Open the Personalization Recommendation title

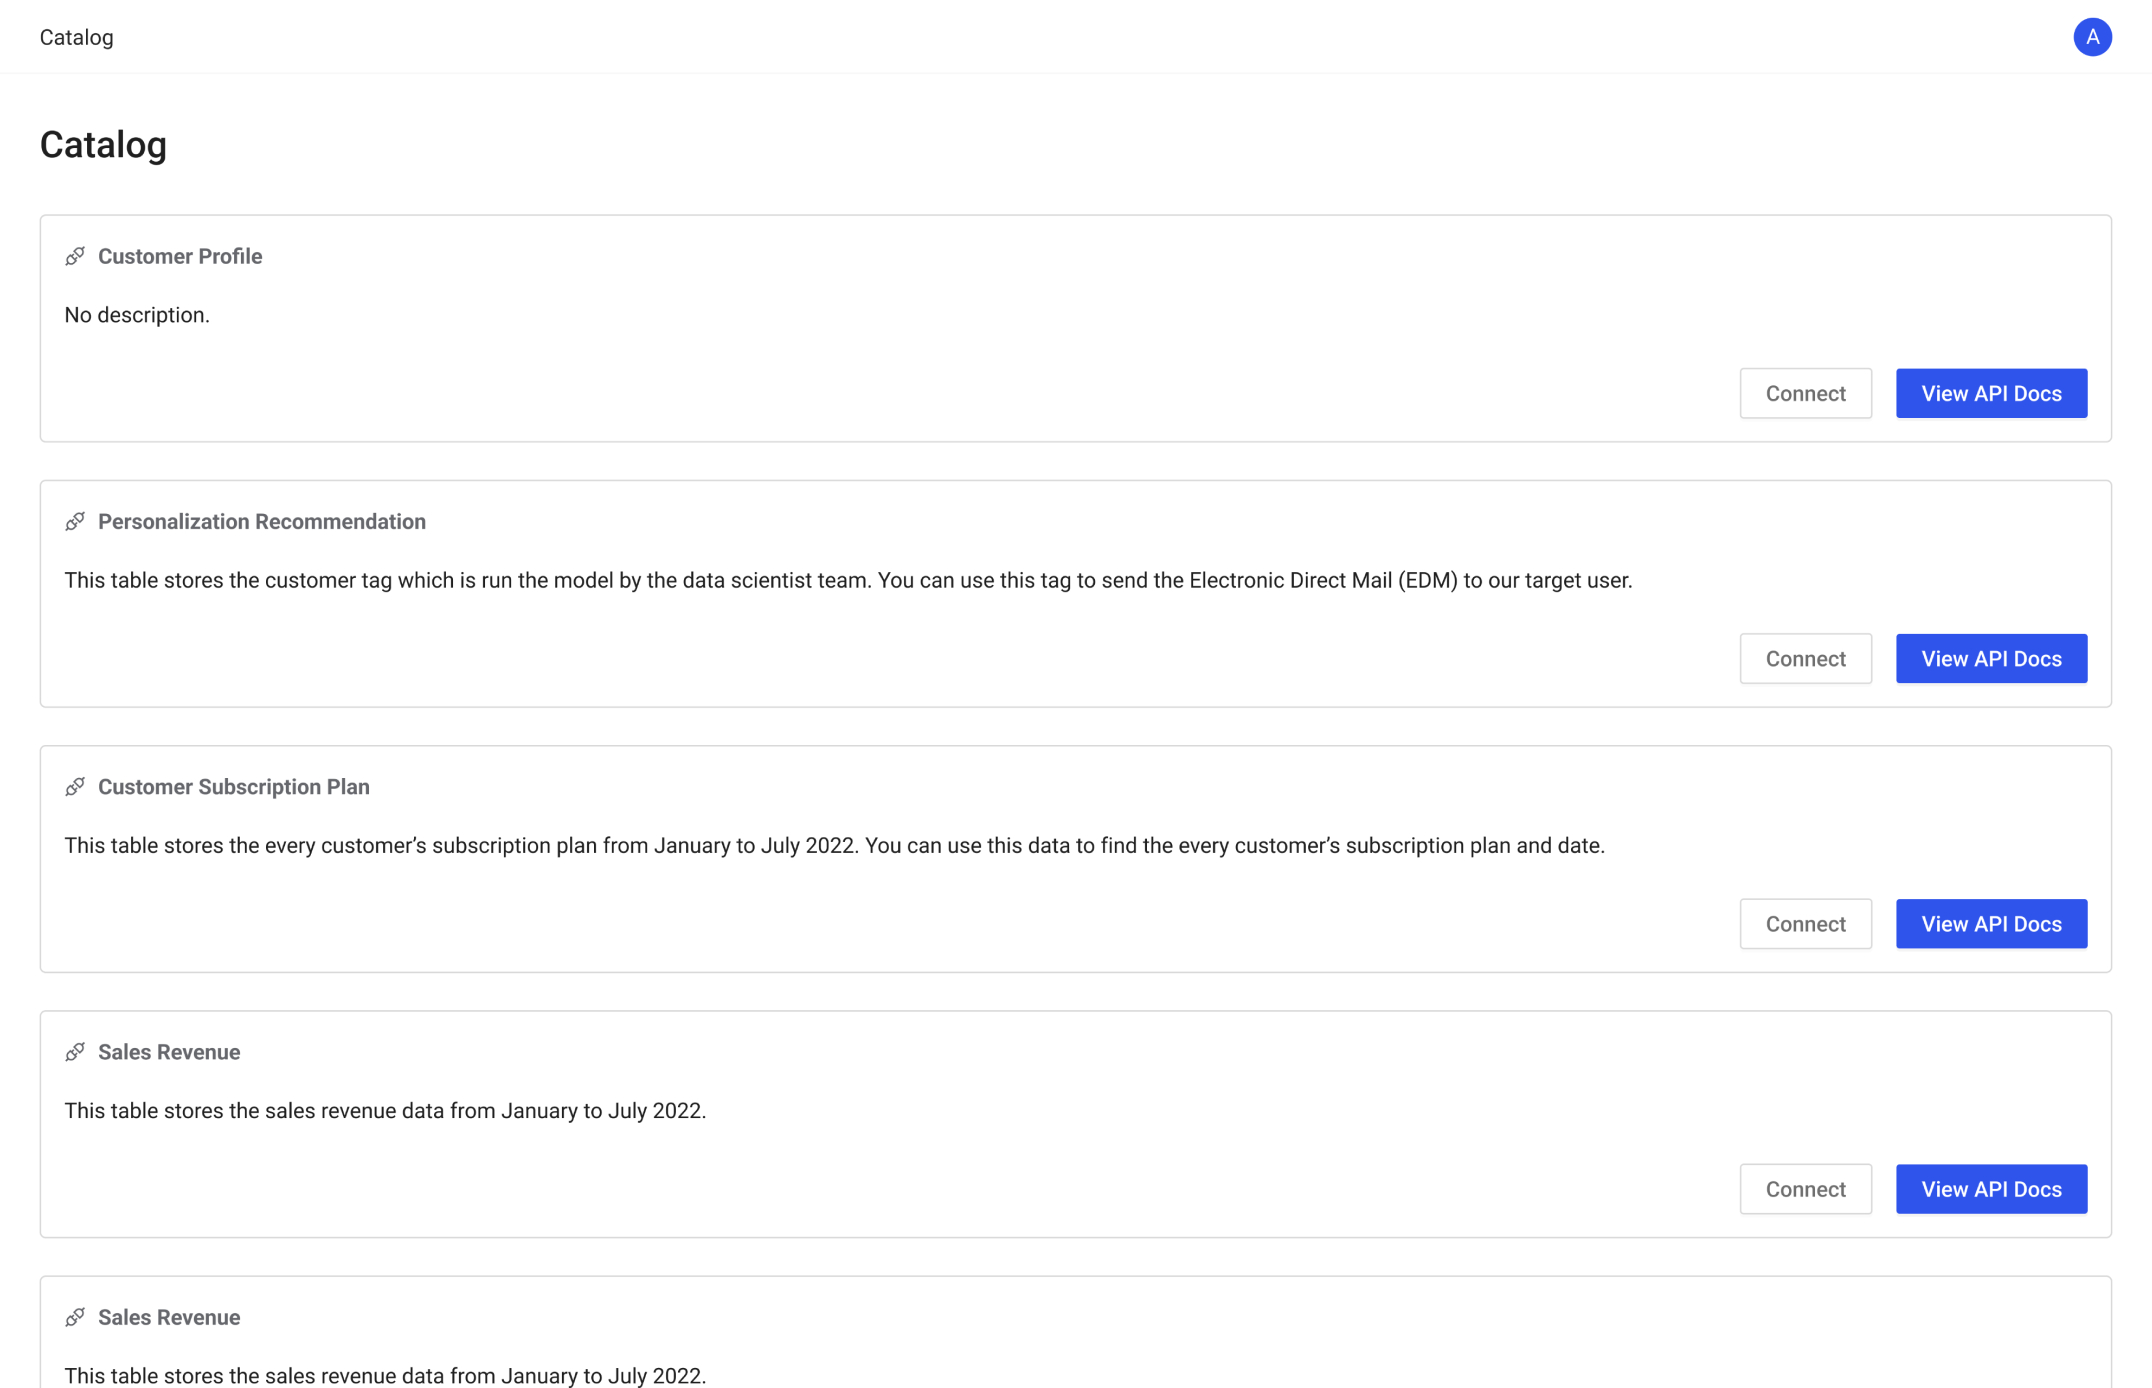tap(261, 522)
